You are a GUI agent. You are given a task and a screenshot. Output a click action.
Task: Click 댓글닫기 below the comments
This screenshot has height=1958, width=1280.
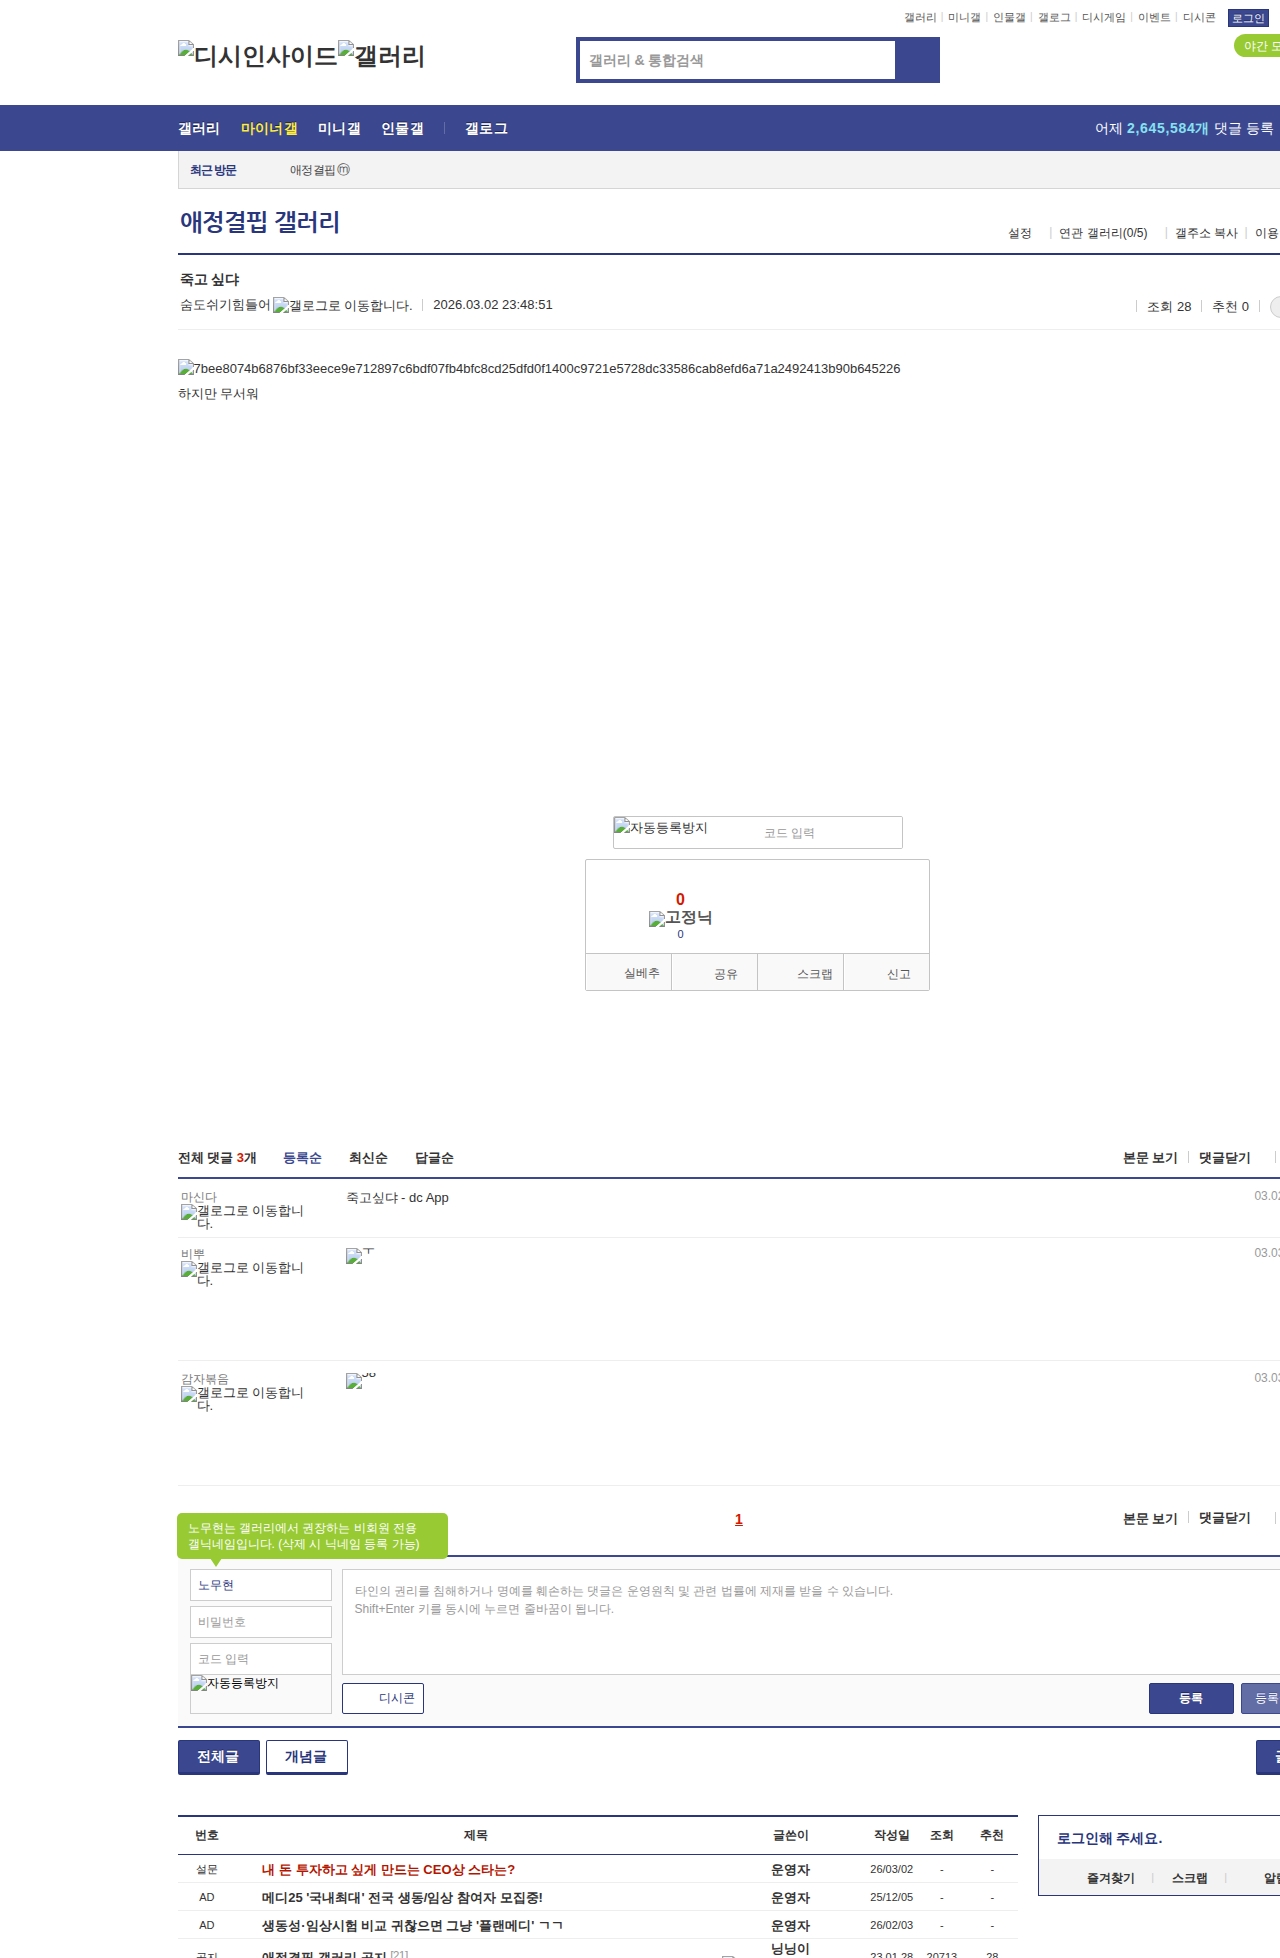click(x=1225, y=1518)
